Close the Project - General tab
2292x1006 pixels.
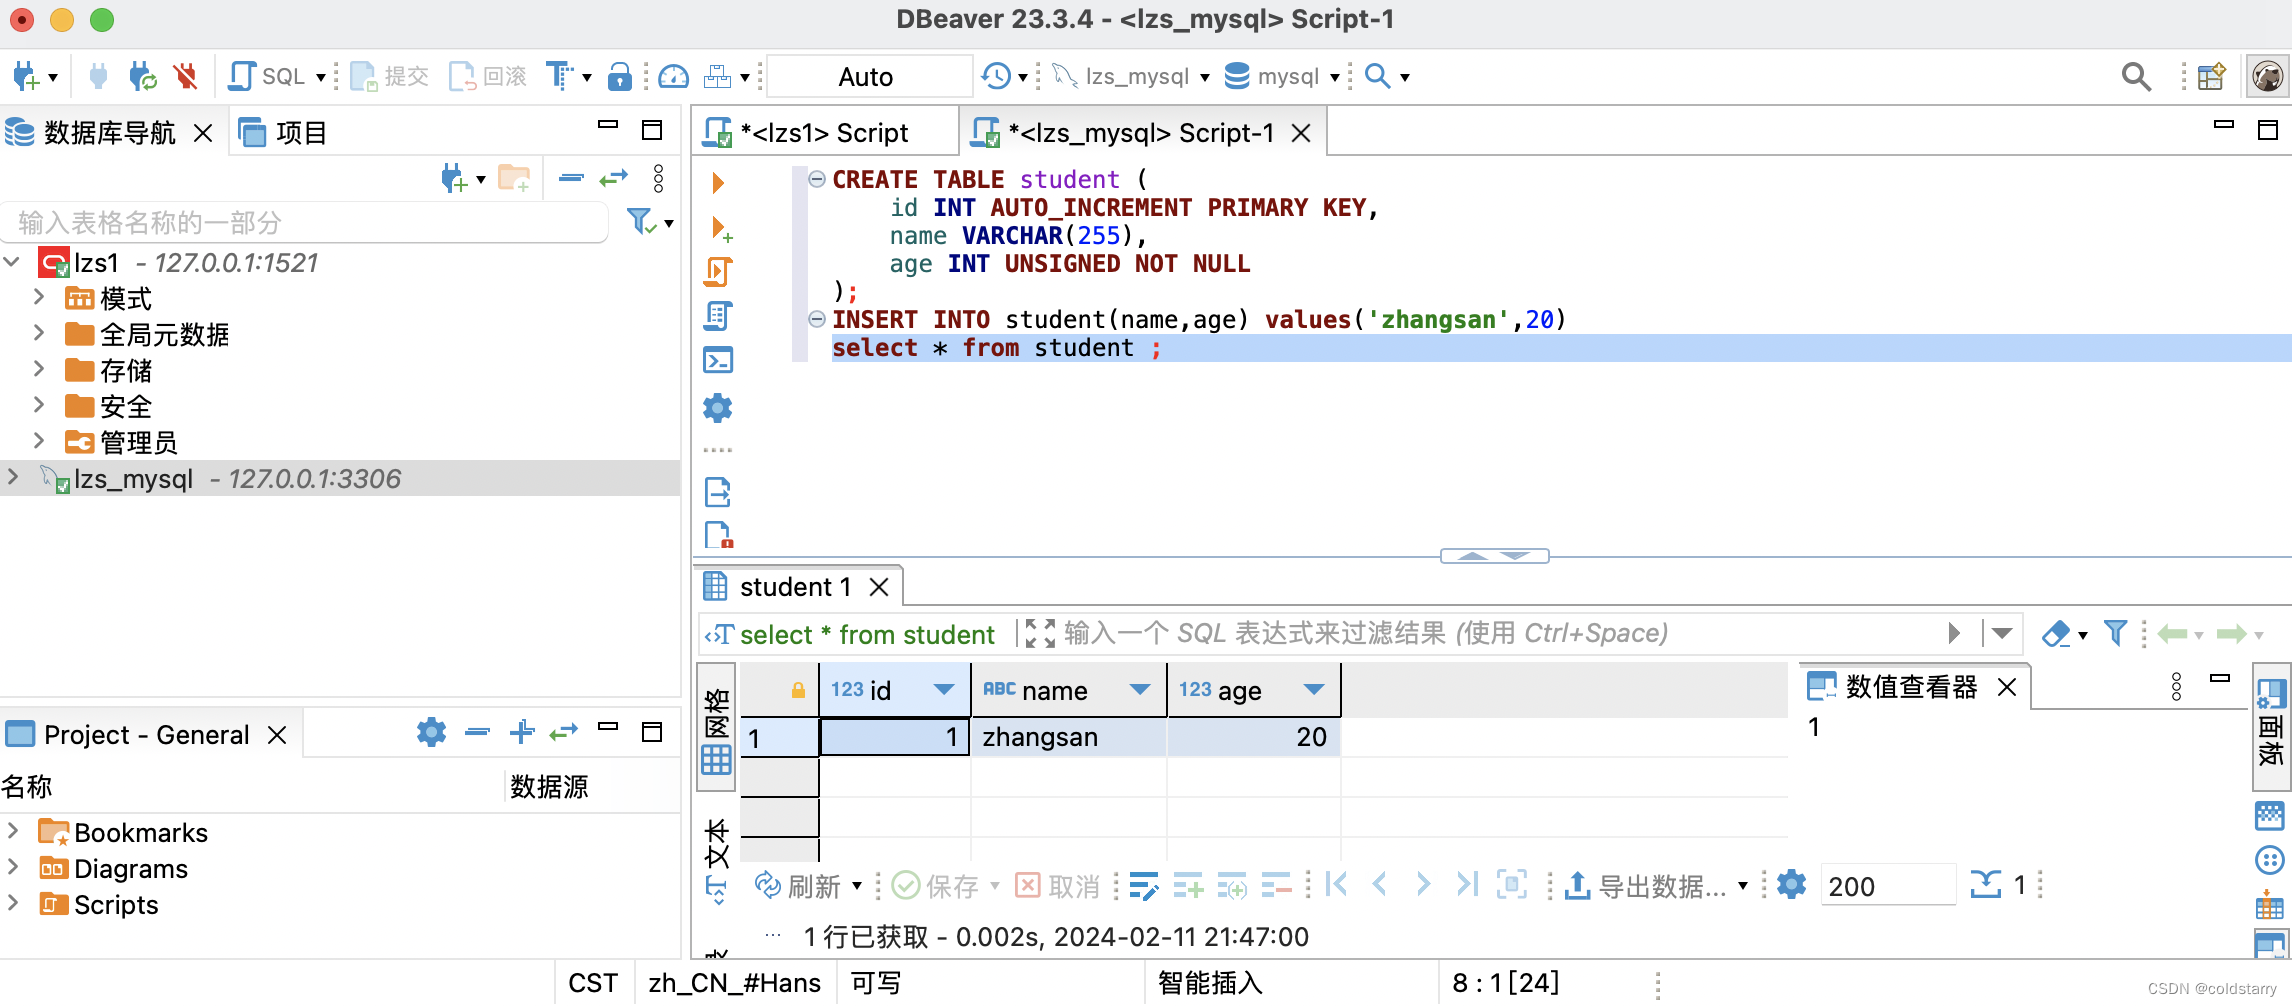277,735
